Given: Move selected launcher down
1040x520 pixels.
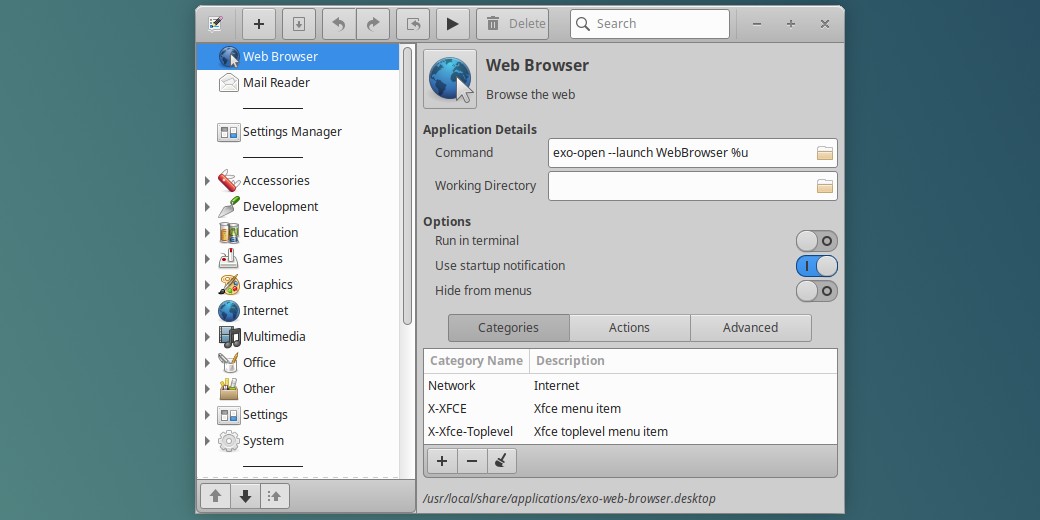Looking at the screenshot, I should (x=245, y=495).
